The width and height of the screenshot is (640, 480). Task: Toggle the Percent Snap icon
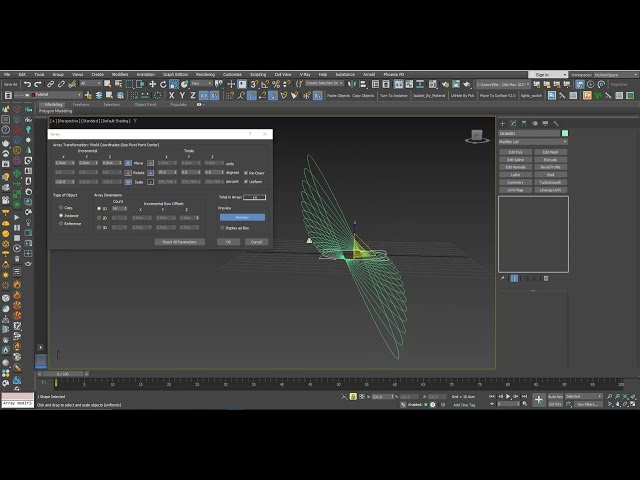[276, 84]
